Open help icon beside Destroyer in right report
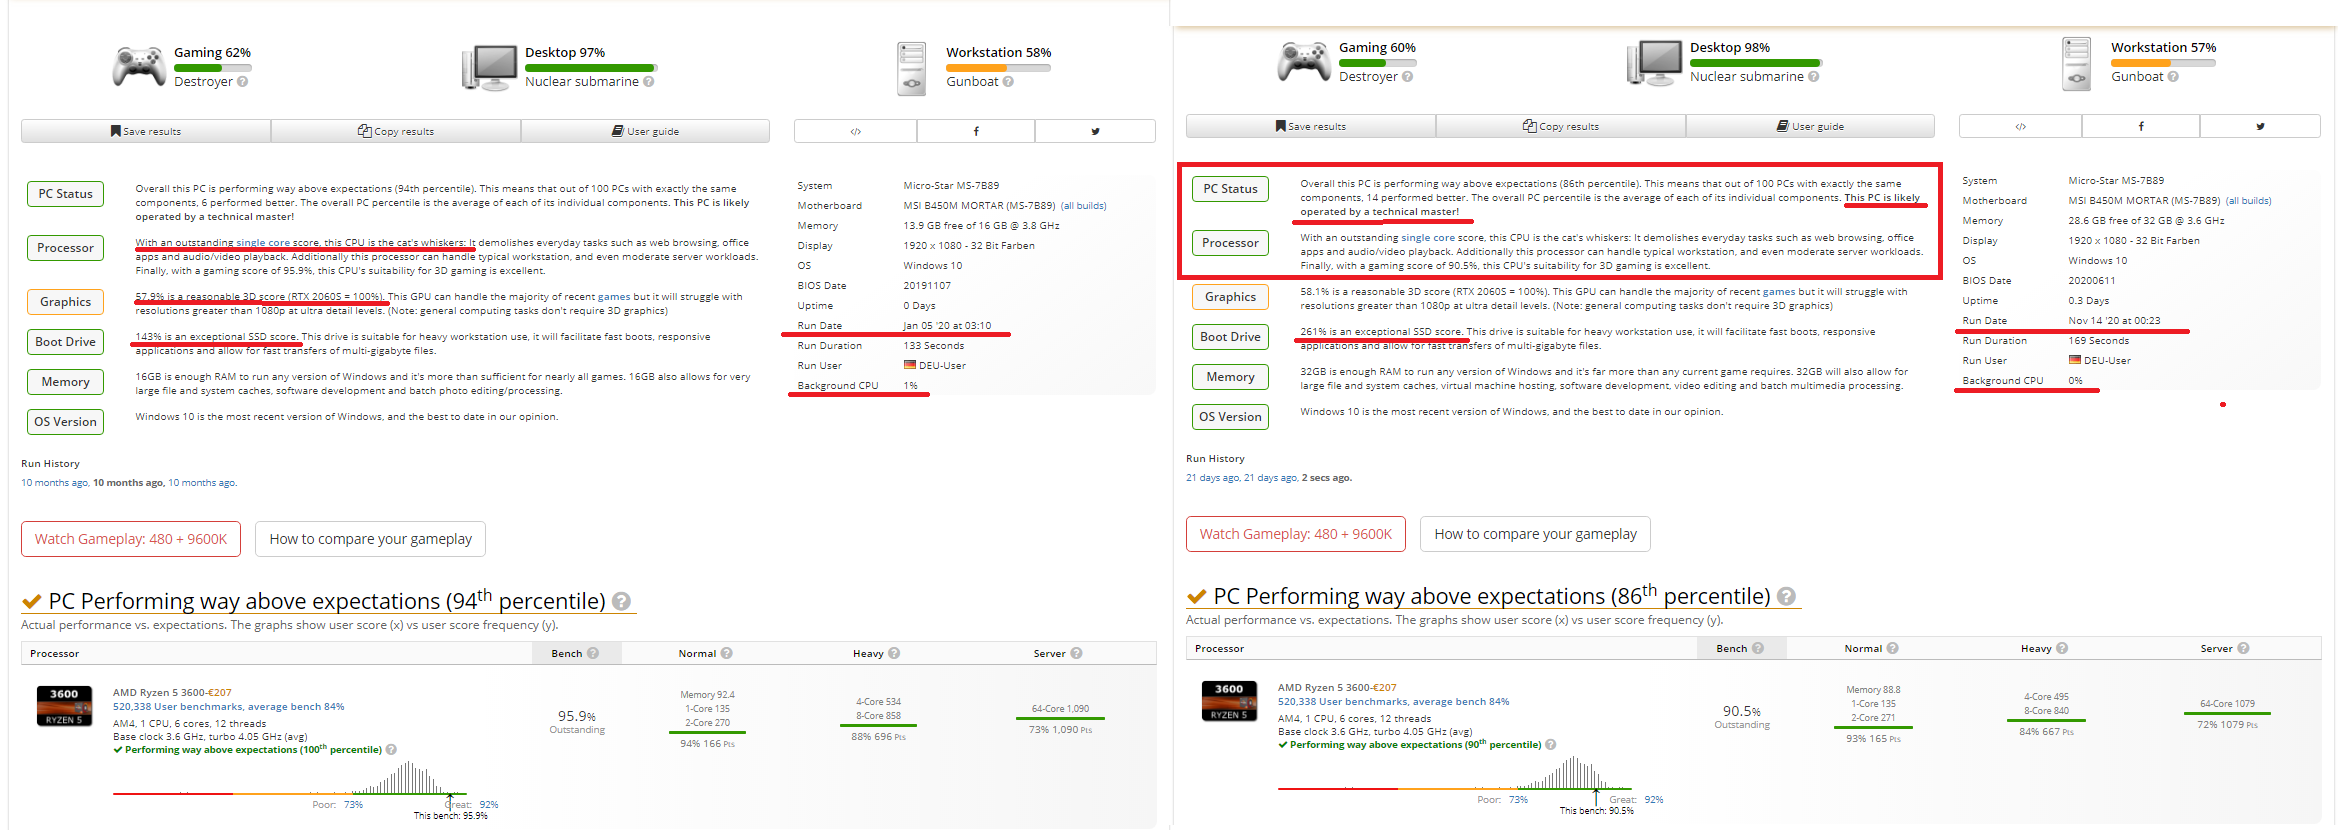The height and width of the screenshot is (830, 2338). (1407, 77)
